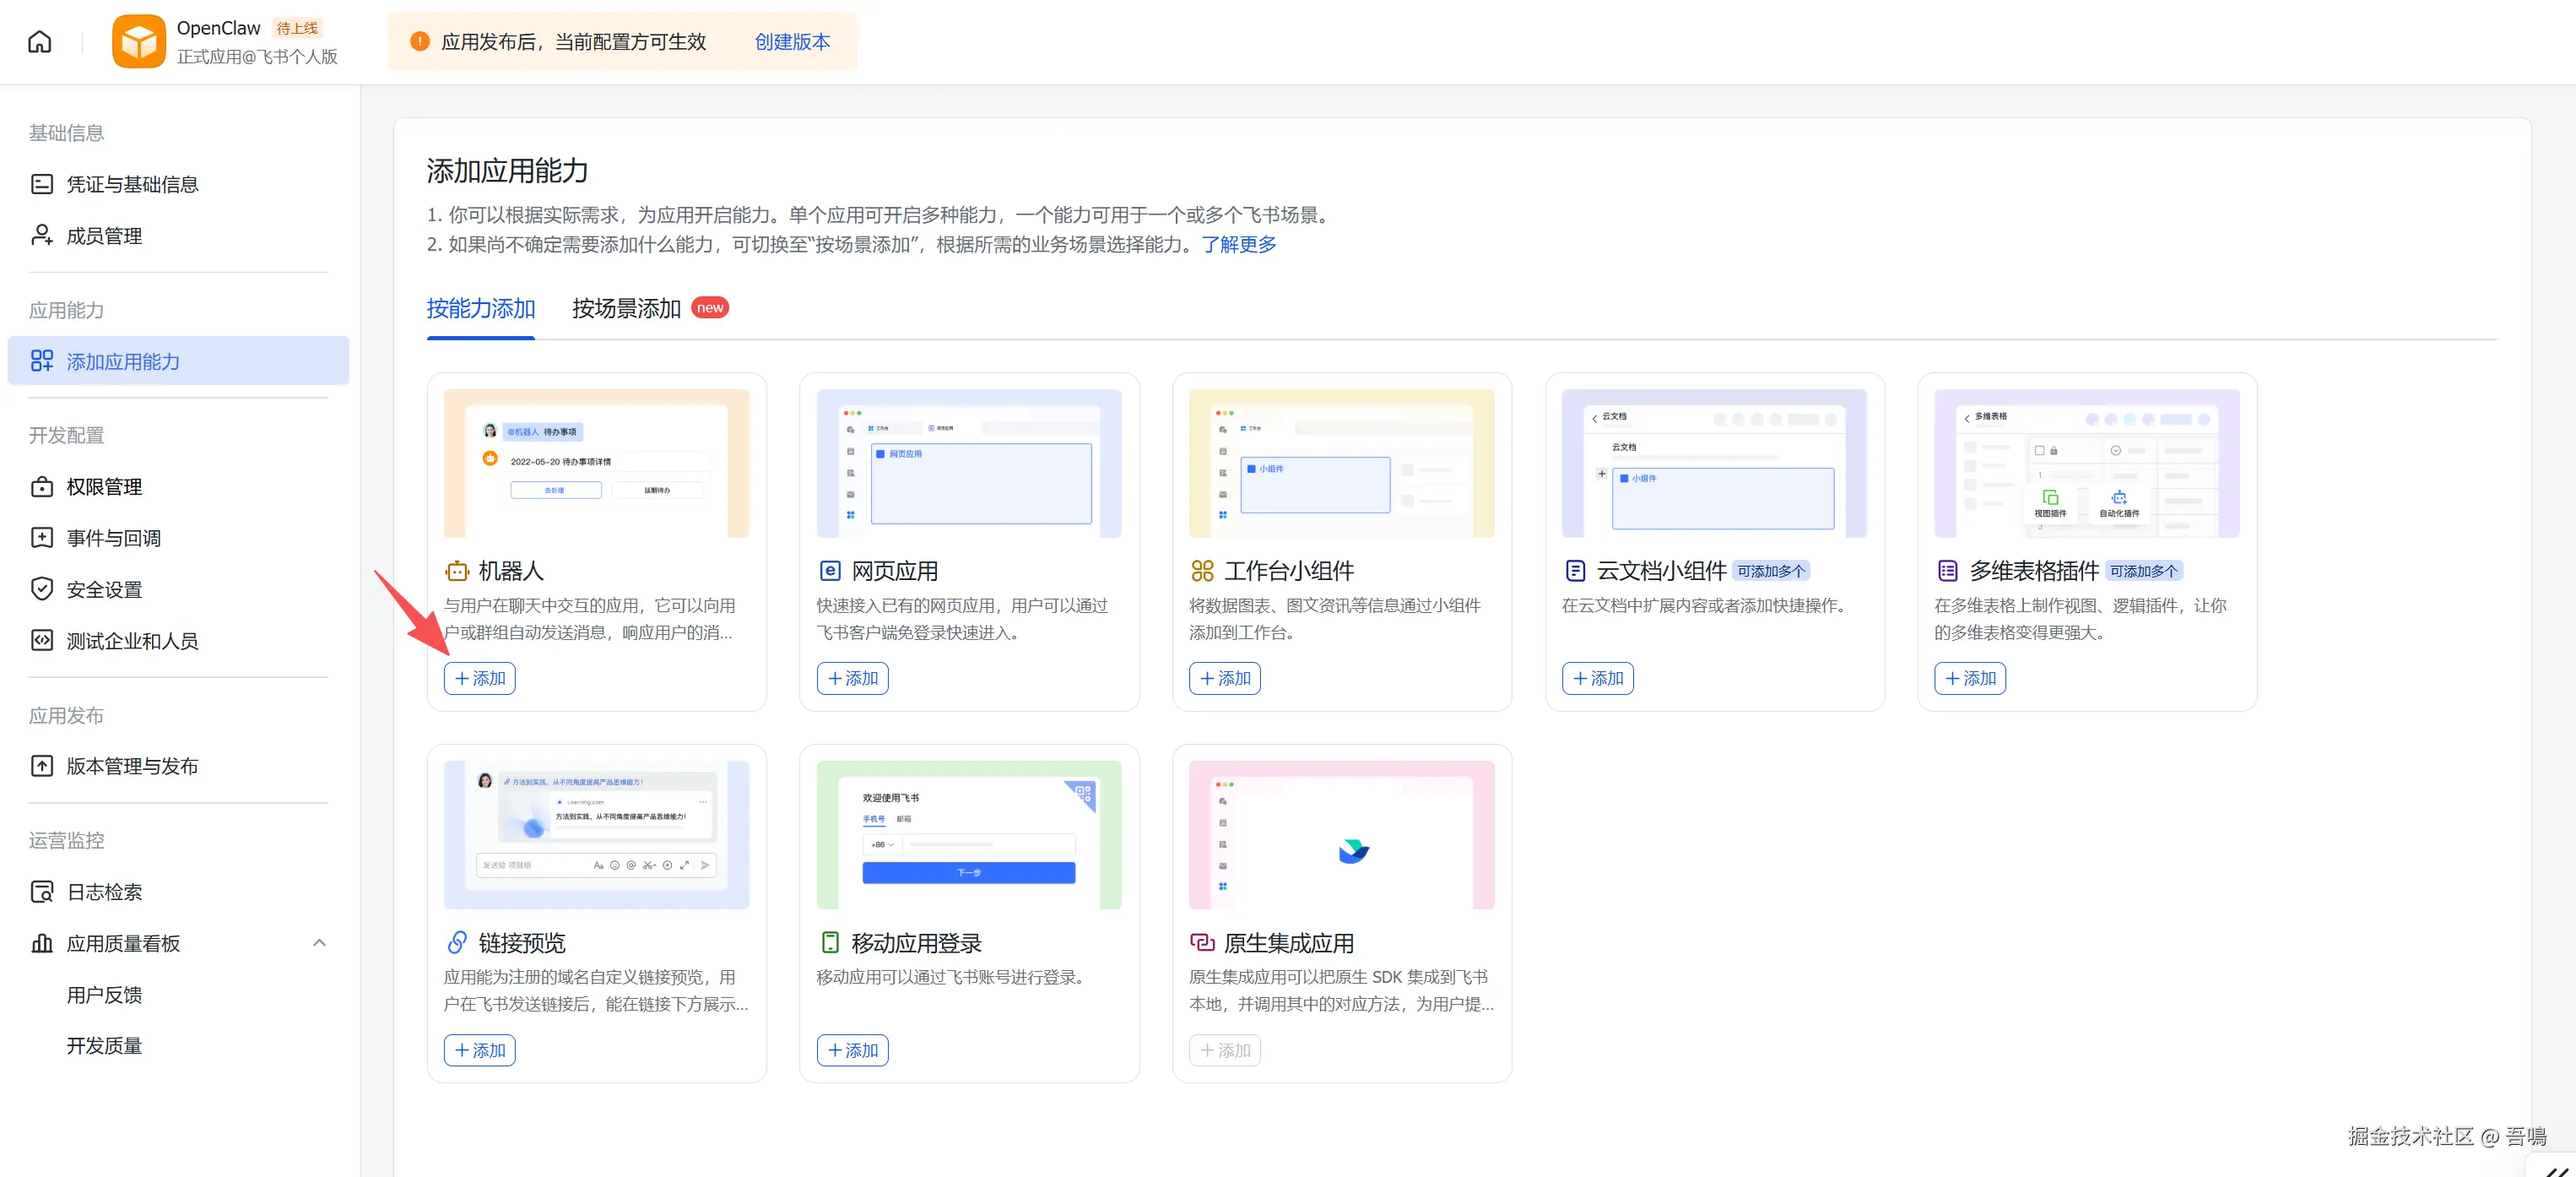Open 版本管理与发布 in the sidebar

(132, 766)
